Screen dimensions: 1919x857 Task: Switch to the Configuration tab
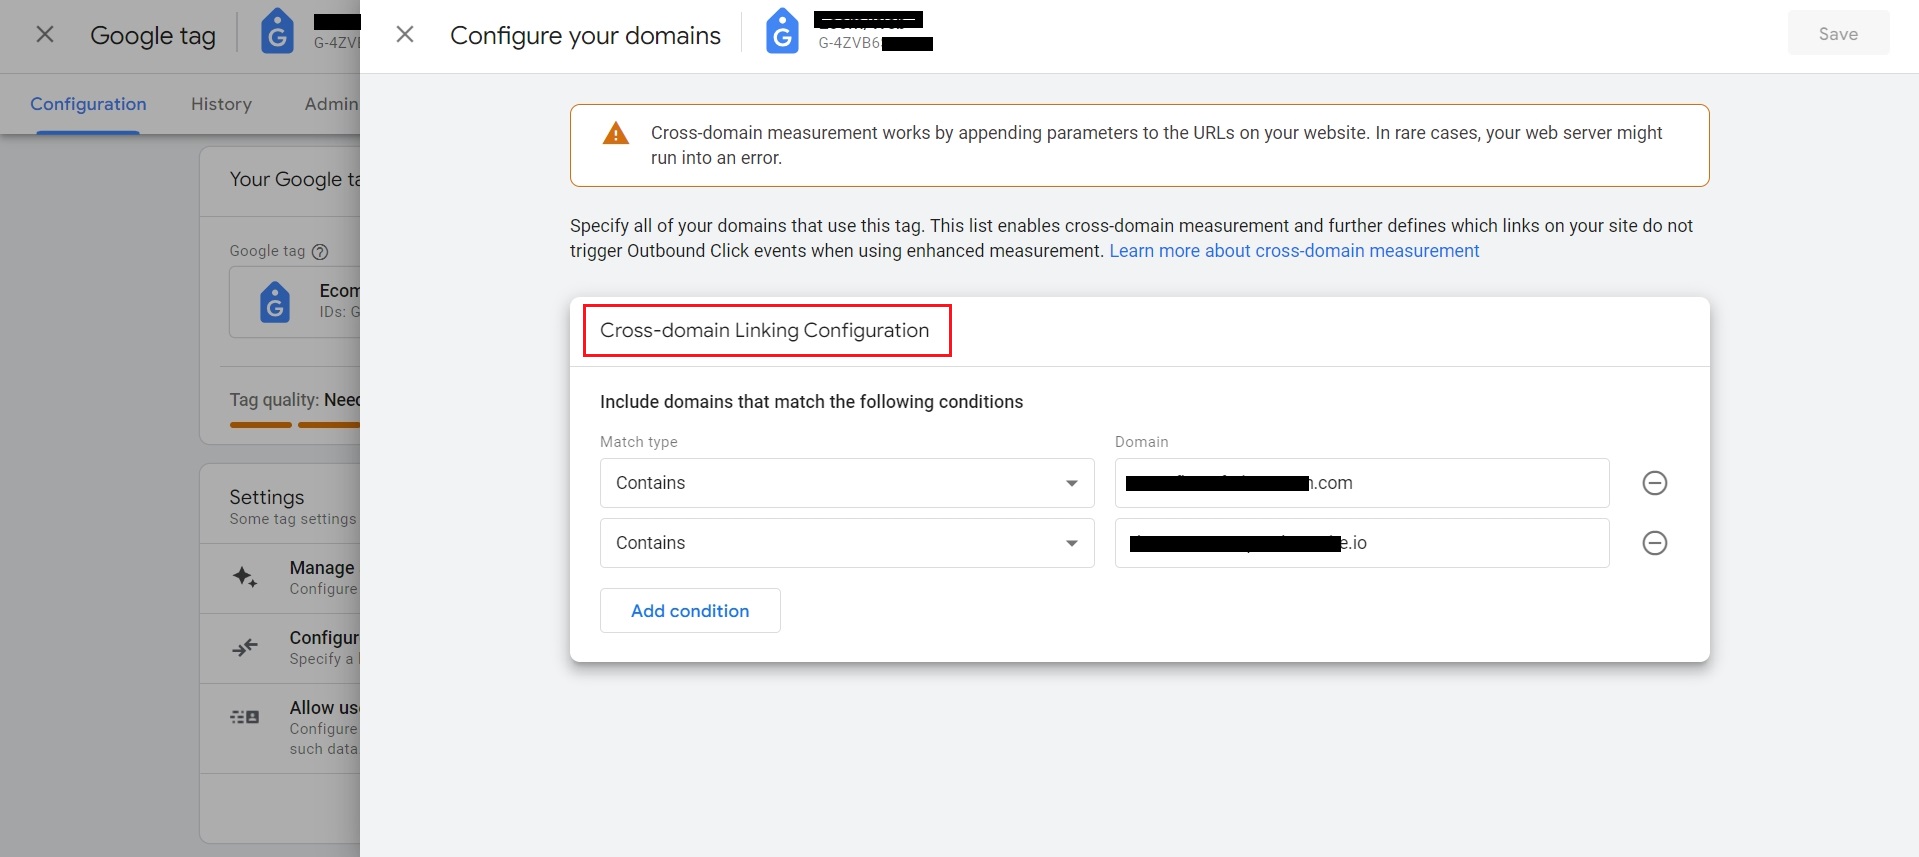[x=88, y=104]
